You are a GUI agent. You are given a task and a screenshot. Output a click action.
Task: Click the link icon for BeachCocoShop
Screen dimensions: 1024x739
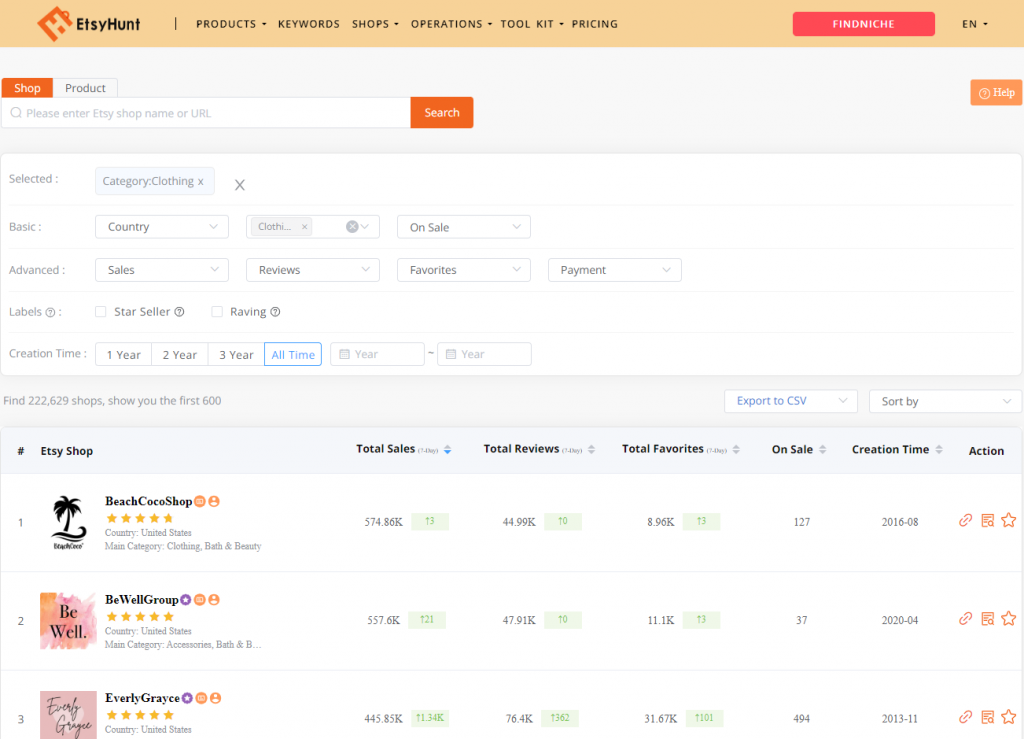965,520
